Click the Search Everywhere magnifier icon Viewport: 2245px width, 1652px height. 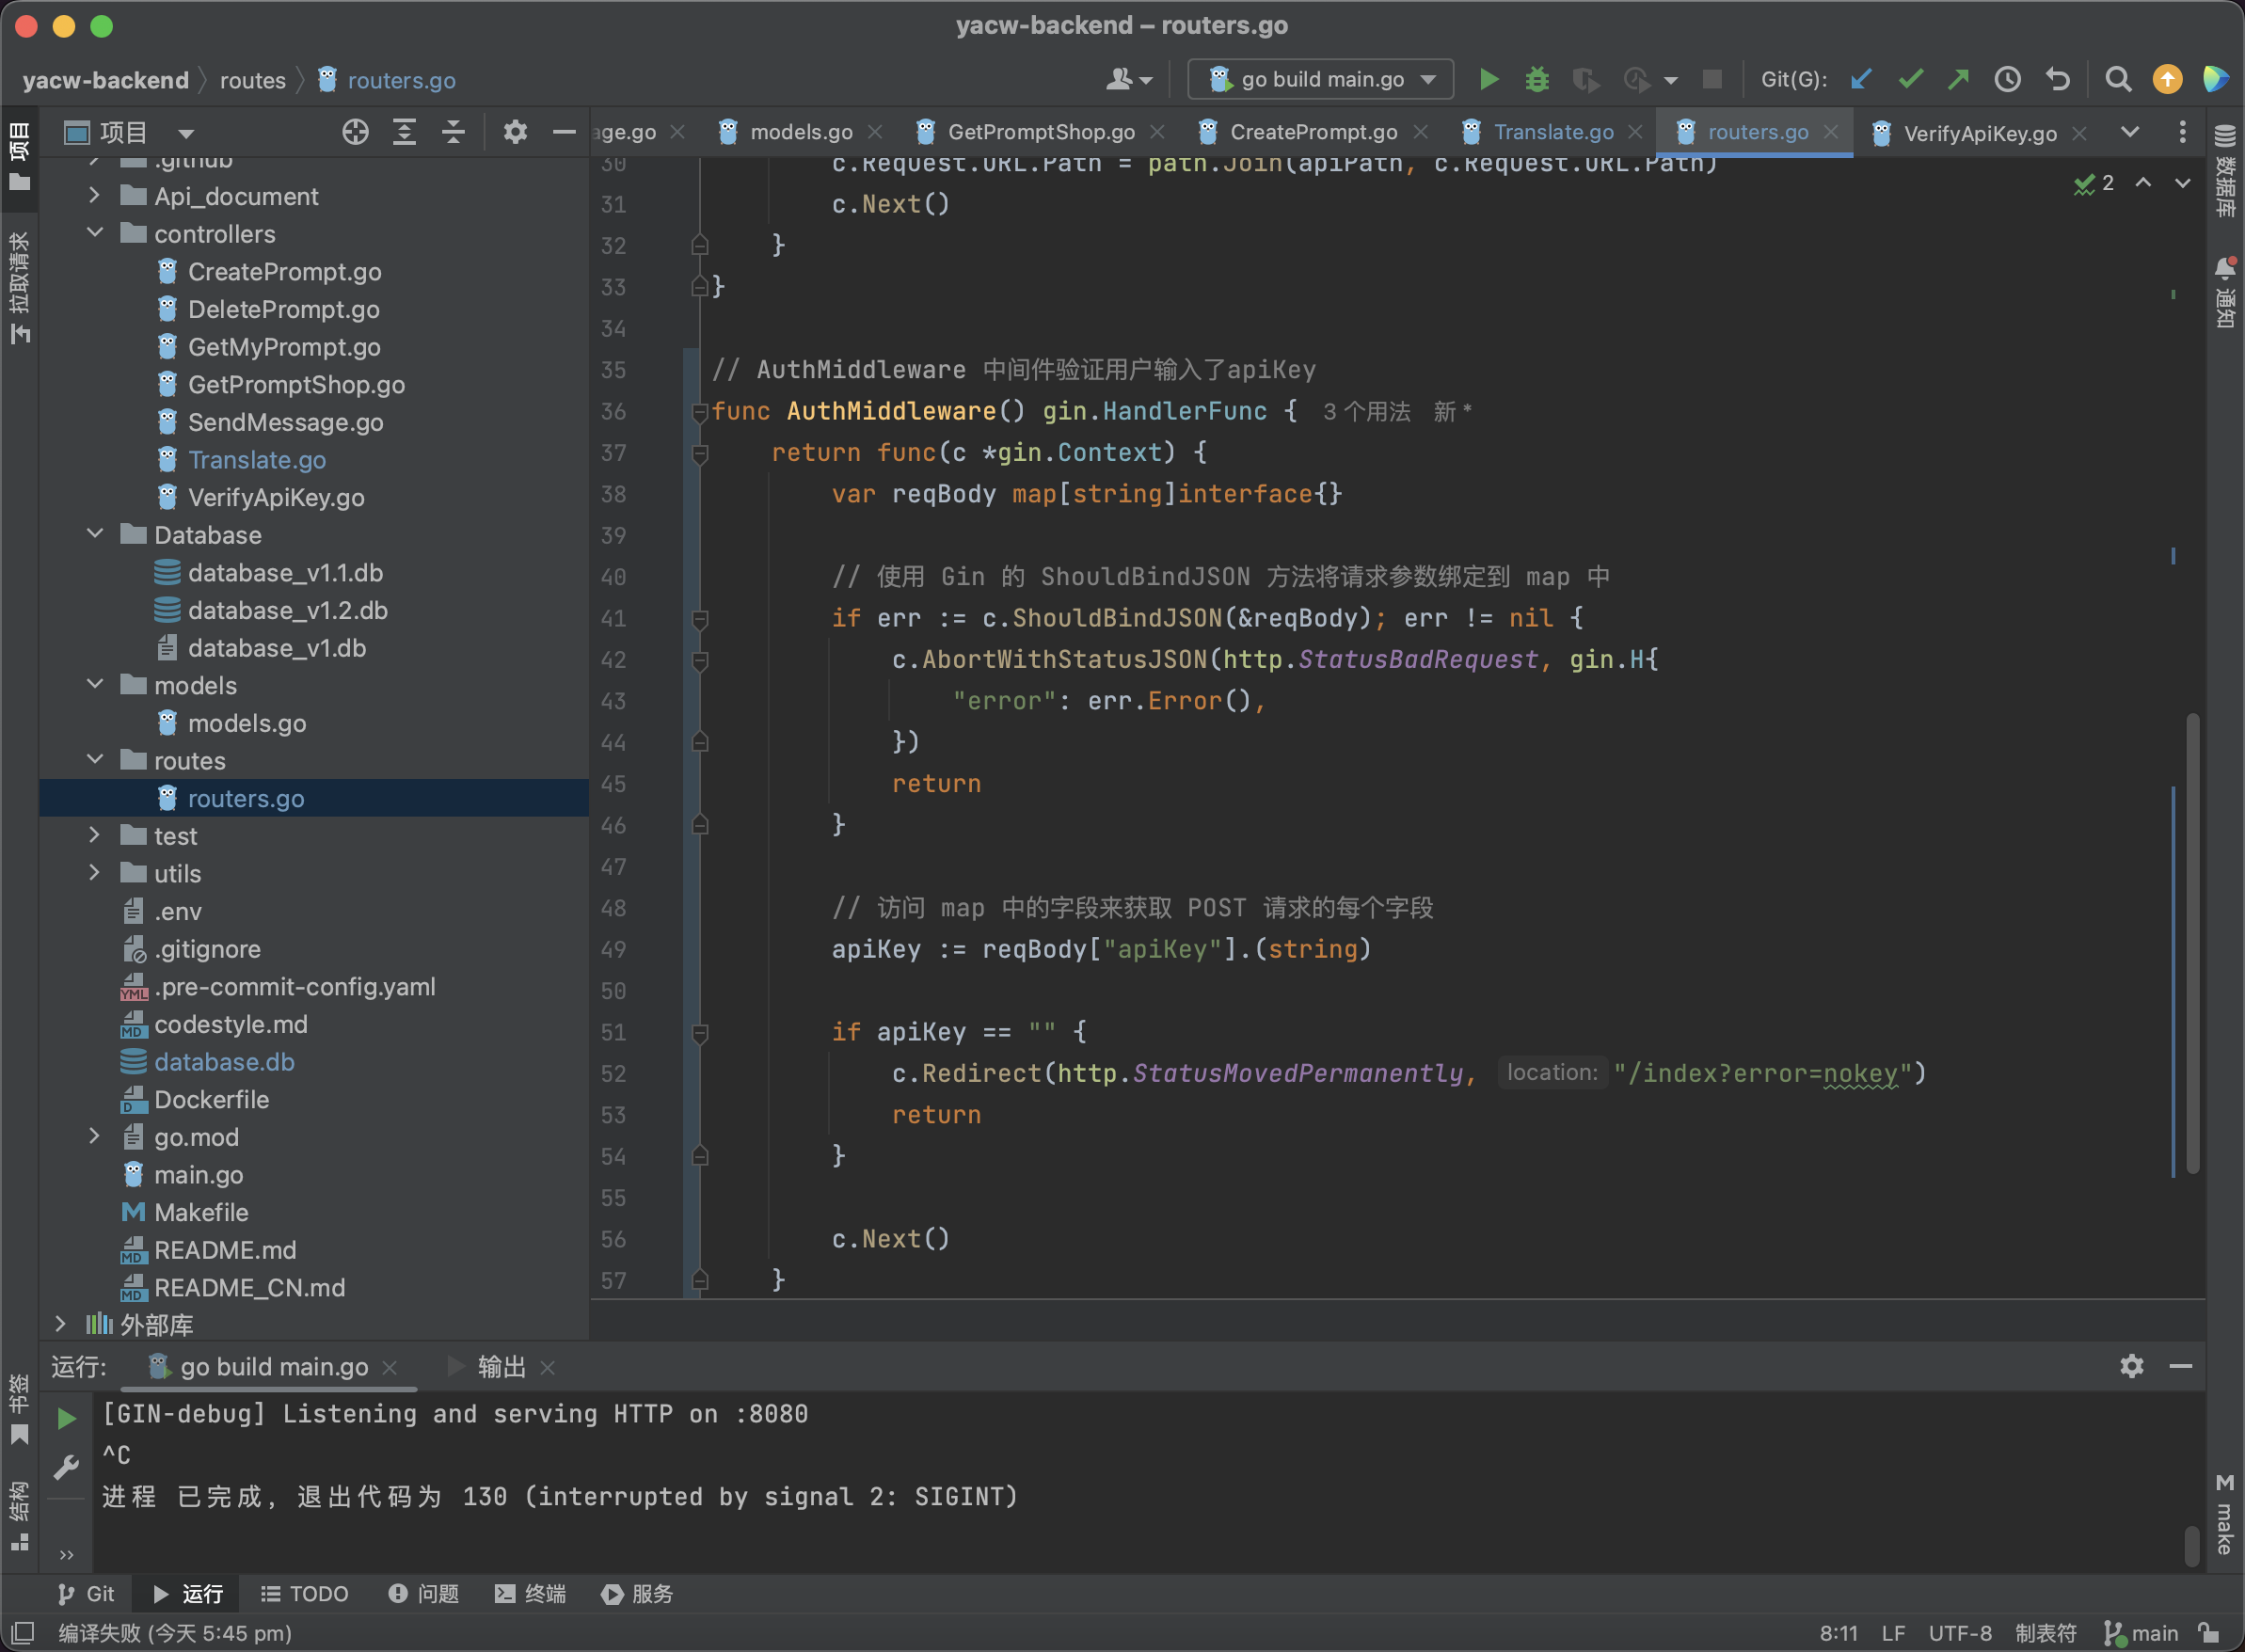(x=2117, y=79)
